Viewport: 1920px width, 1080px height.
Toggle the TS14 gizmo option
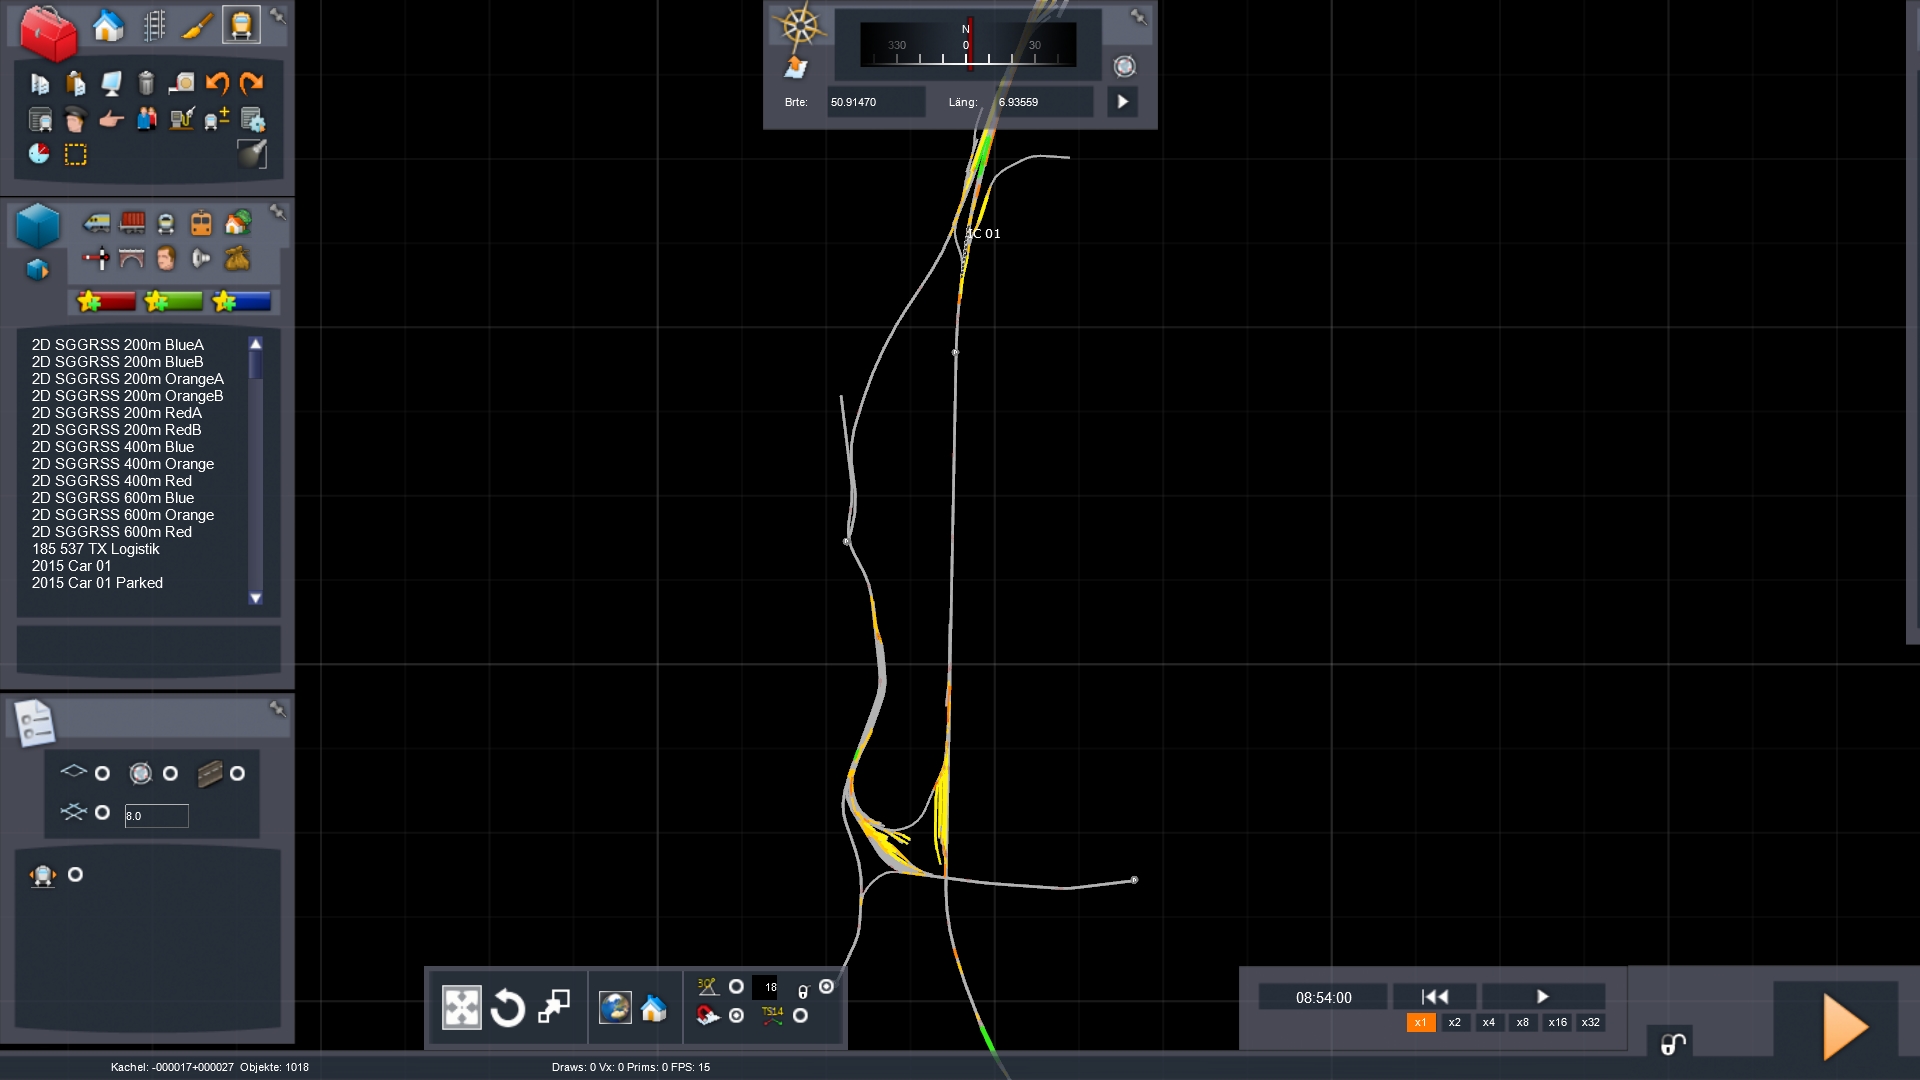click(x=800, y=1016)
